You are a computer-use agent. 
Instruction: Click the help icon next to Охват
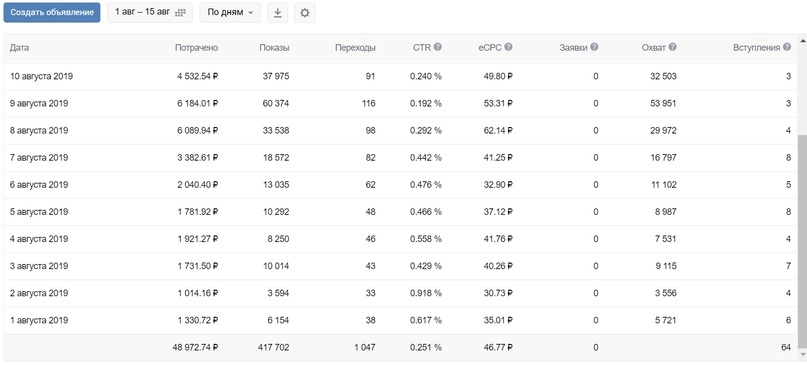pyautogui.click(x=673, y=47)
